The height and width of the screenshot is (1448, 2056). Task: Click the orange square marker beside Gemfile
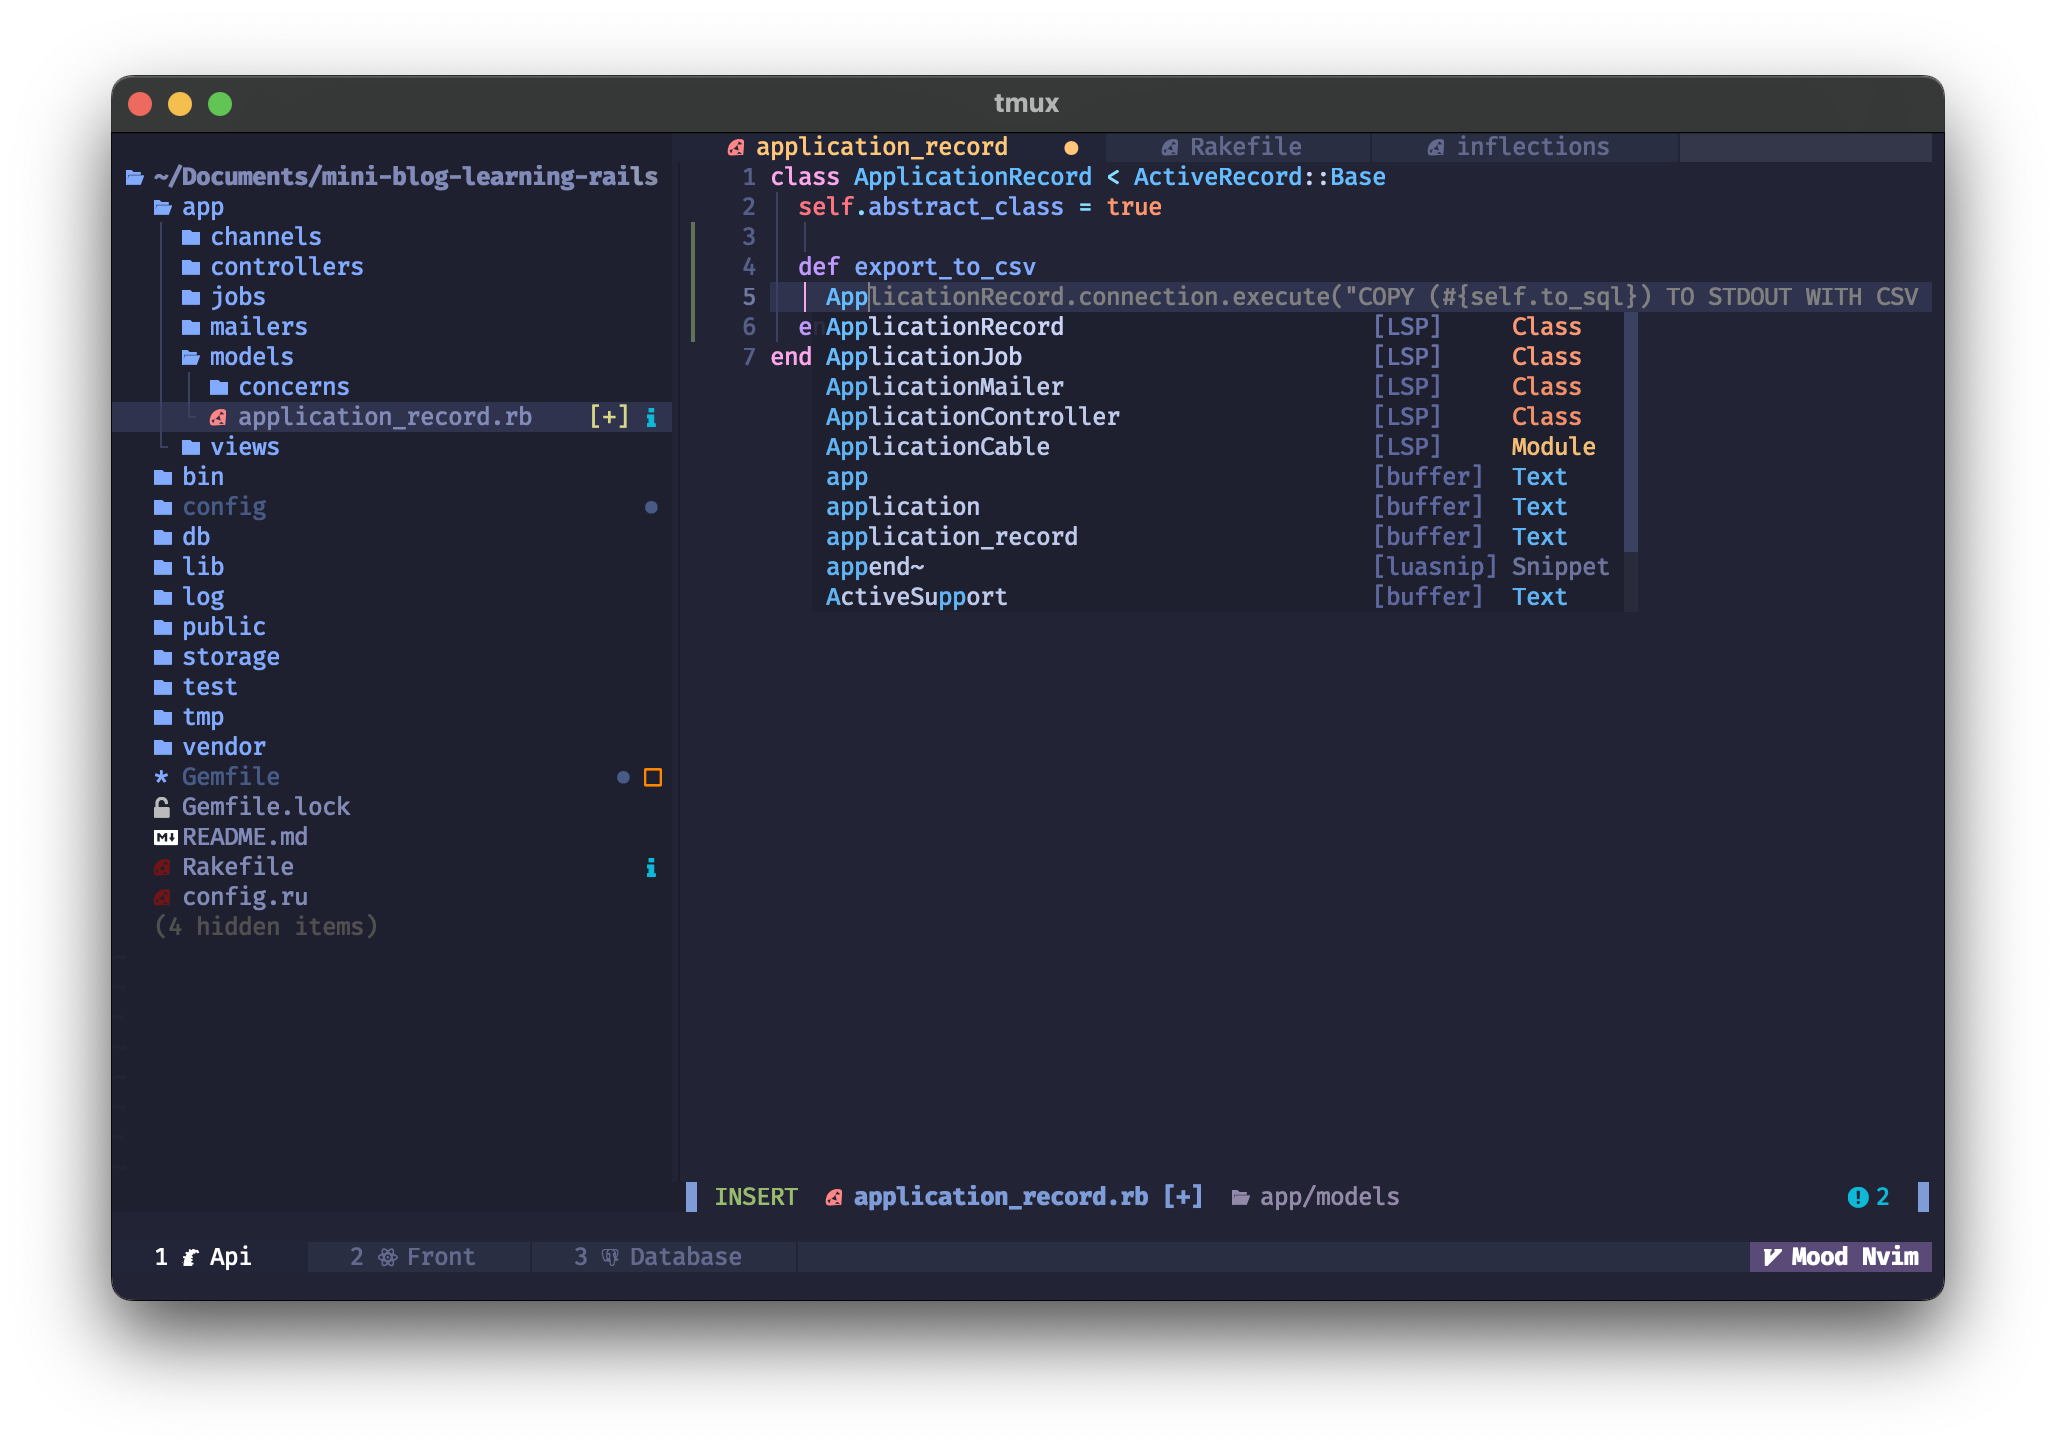pos(653,777)
